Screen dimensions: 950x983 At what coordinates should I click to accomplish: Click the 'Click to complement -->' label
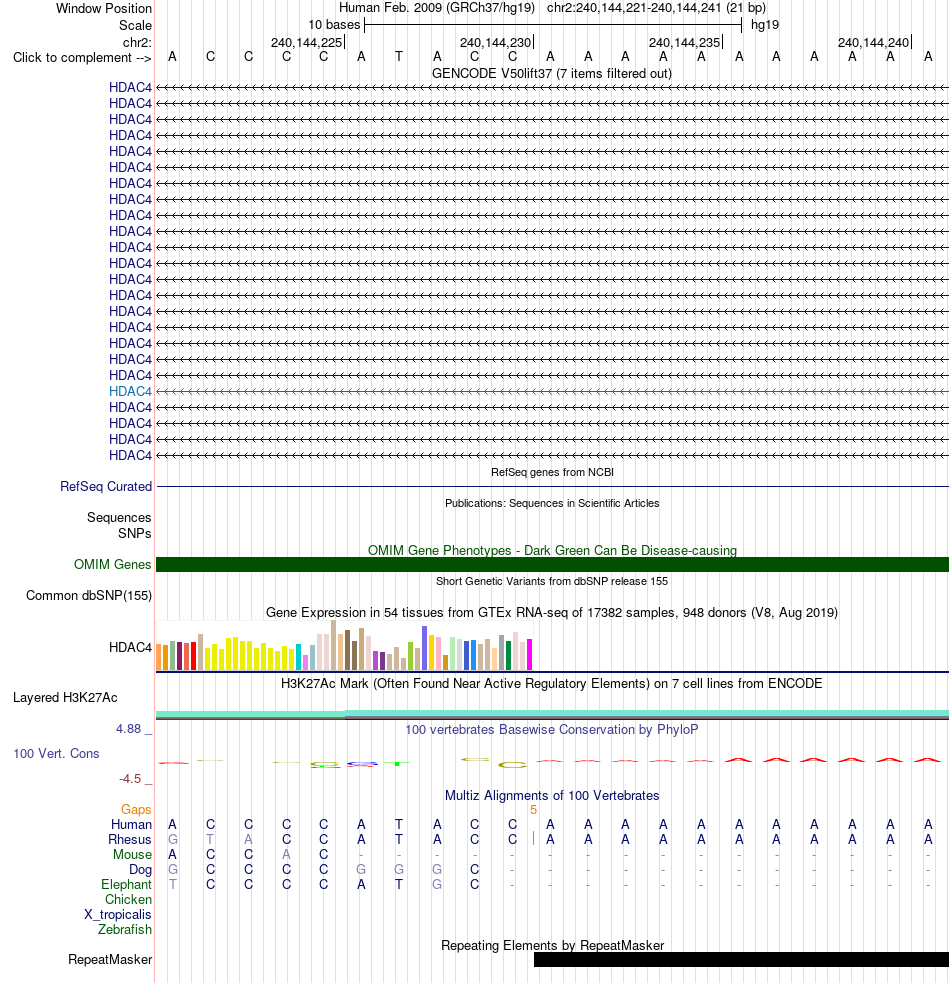pos(82,58)
